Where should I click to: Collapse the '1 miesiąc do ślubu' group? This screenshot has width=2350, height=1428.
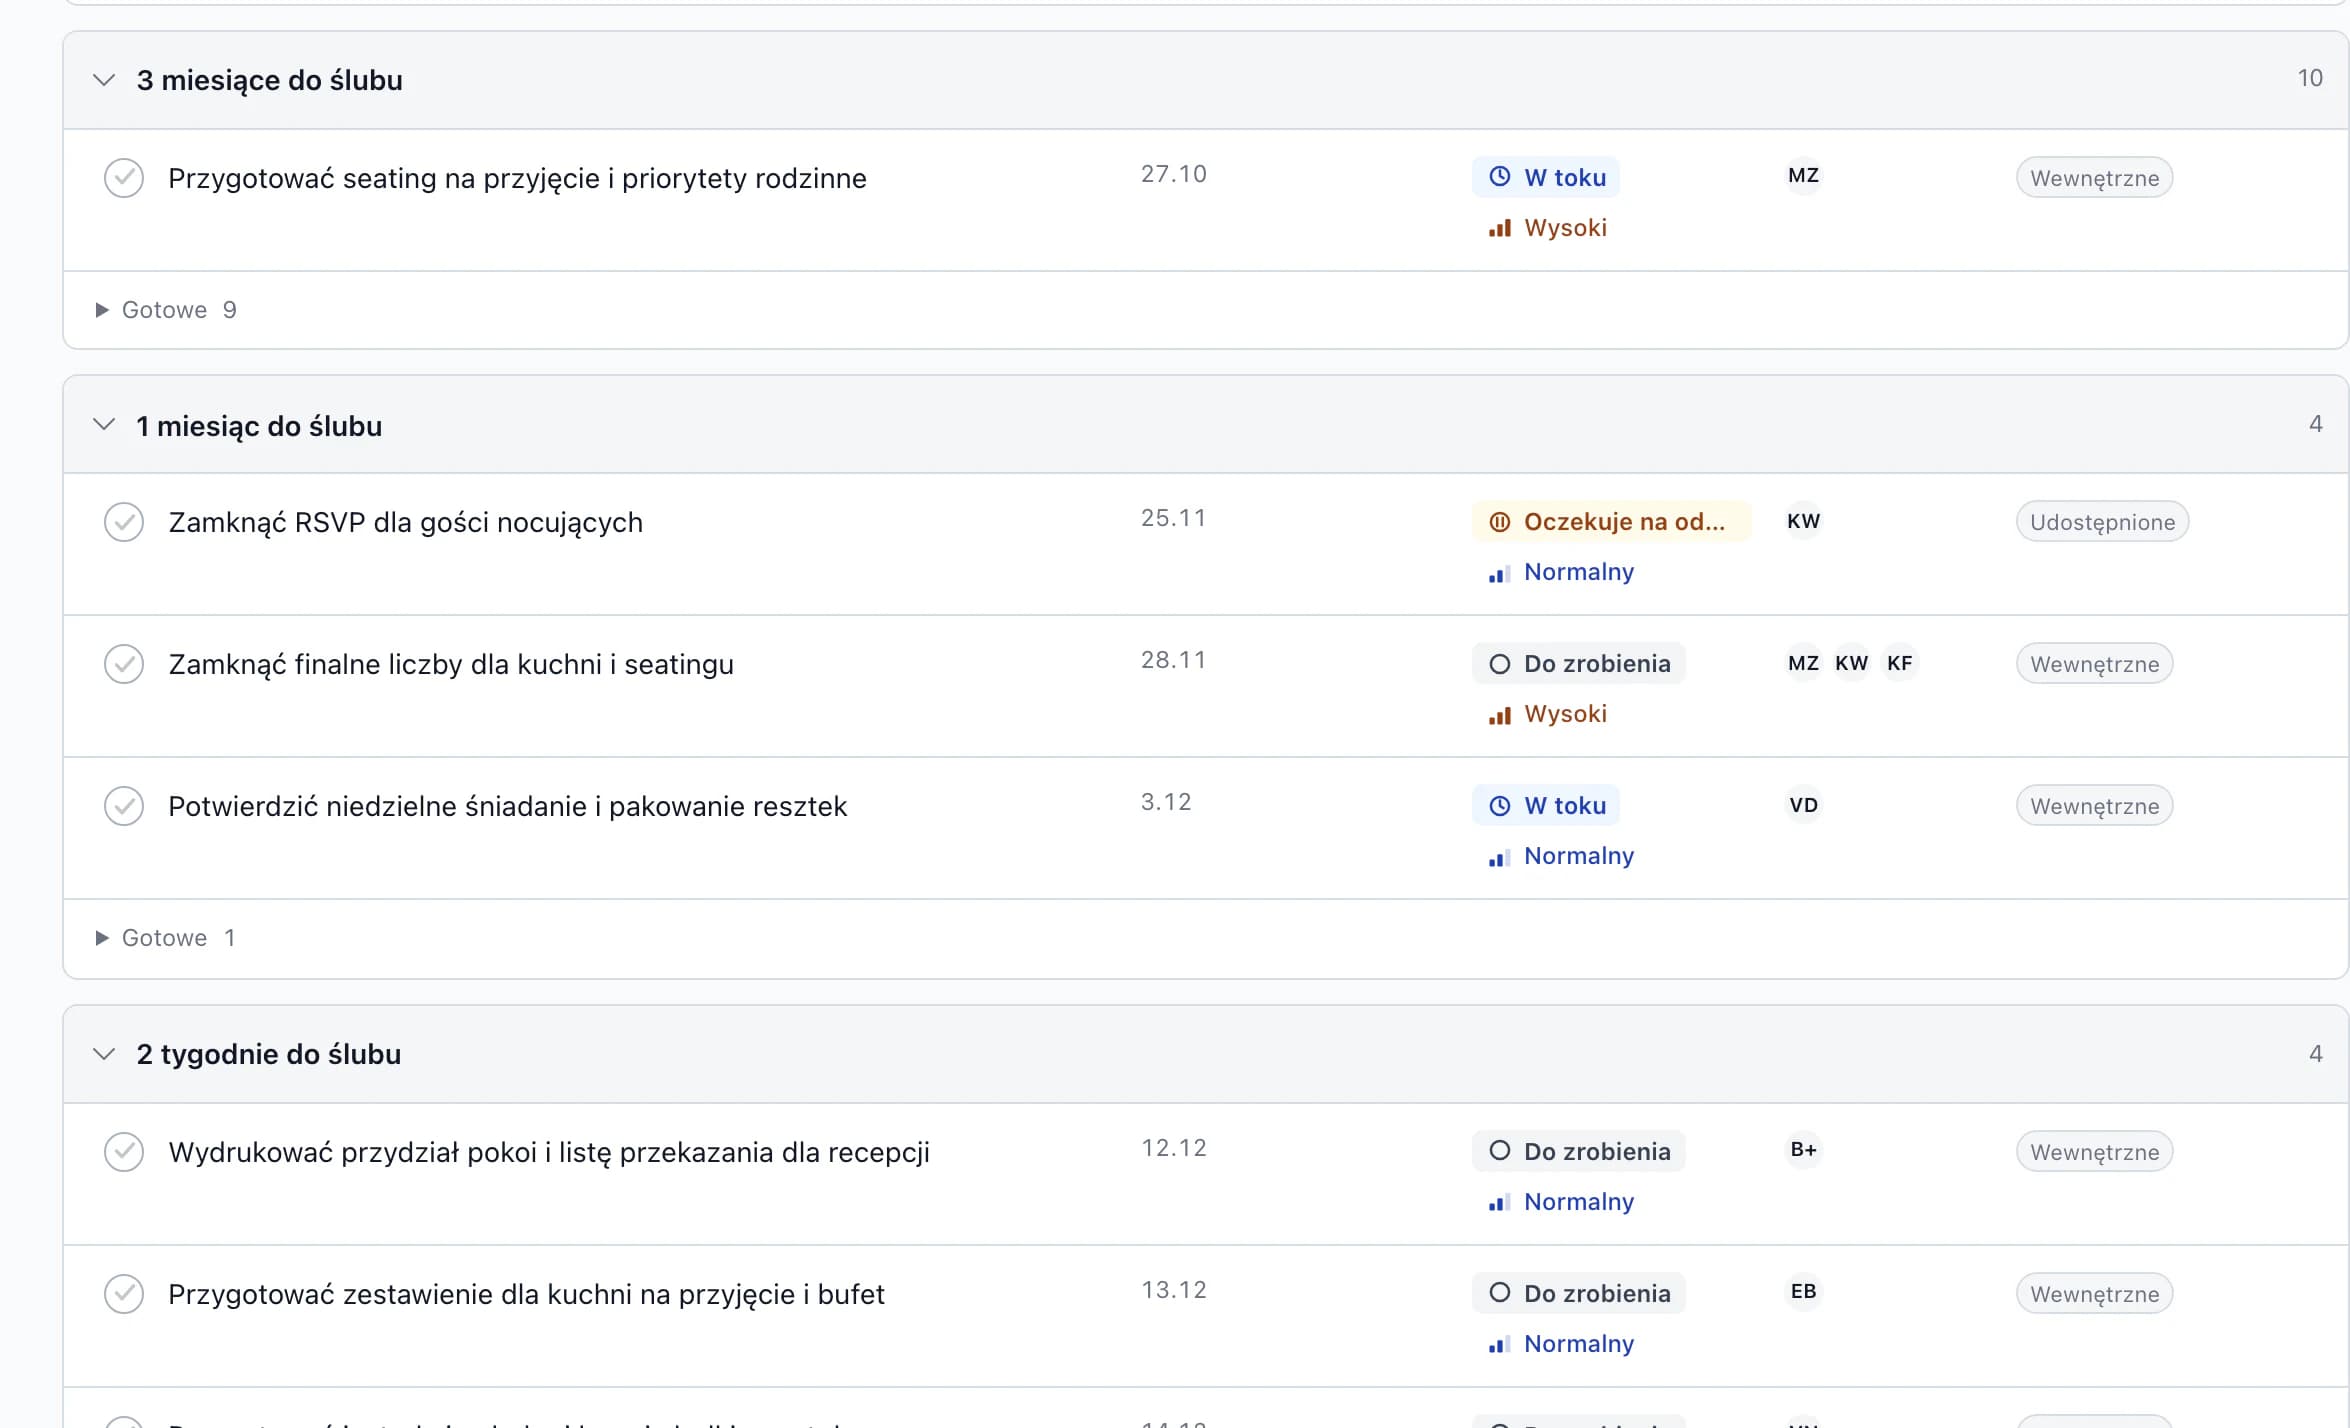104,425
